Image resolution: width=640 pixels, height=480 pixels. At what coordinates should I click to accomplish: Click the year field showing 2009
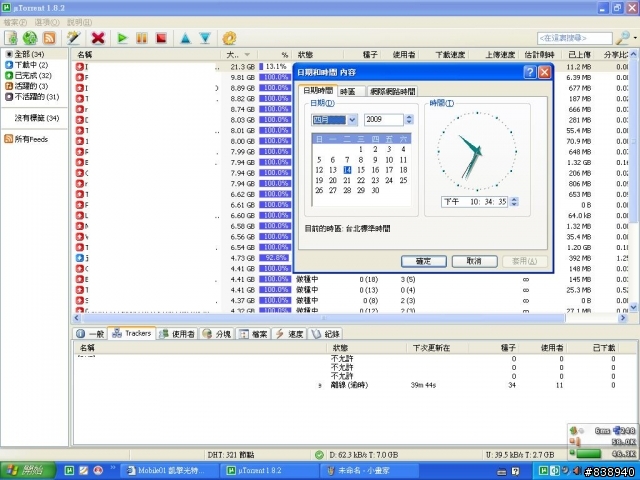pyautogui.click(x=384, y=120)
